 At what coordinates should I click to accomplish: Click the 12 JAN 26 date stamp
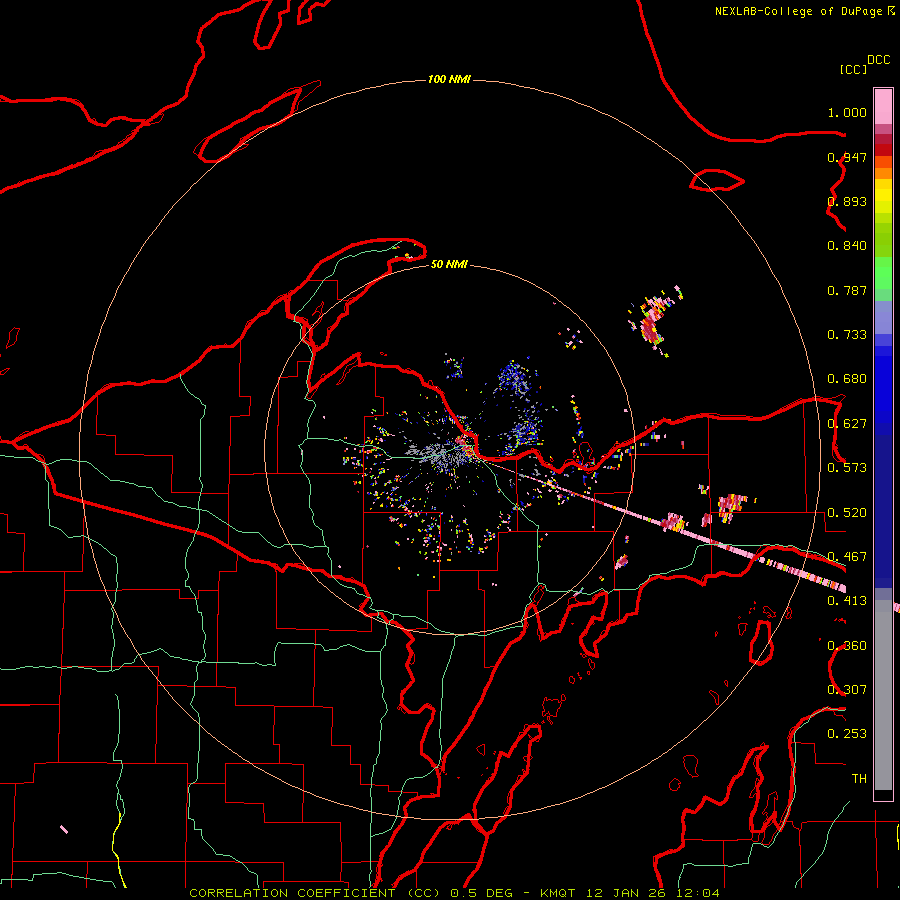tap(625, 893)
